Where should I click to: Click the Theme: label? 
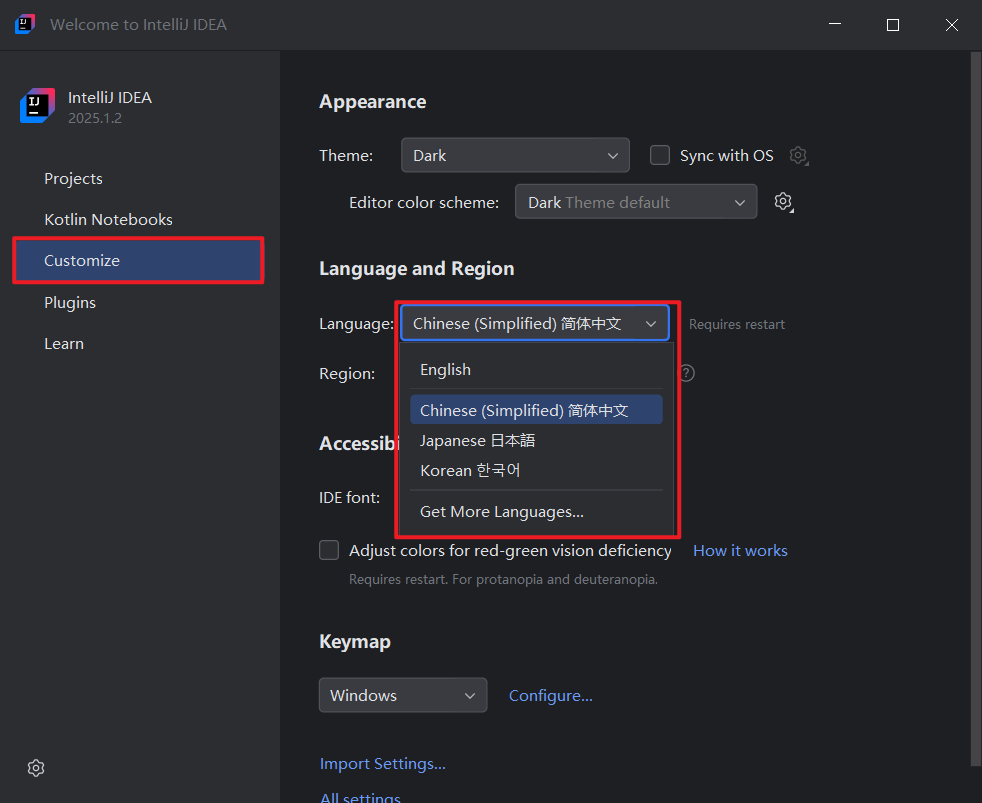point(346,155)
